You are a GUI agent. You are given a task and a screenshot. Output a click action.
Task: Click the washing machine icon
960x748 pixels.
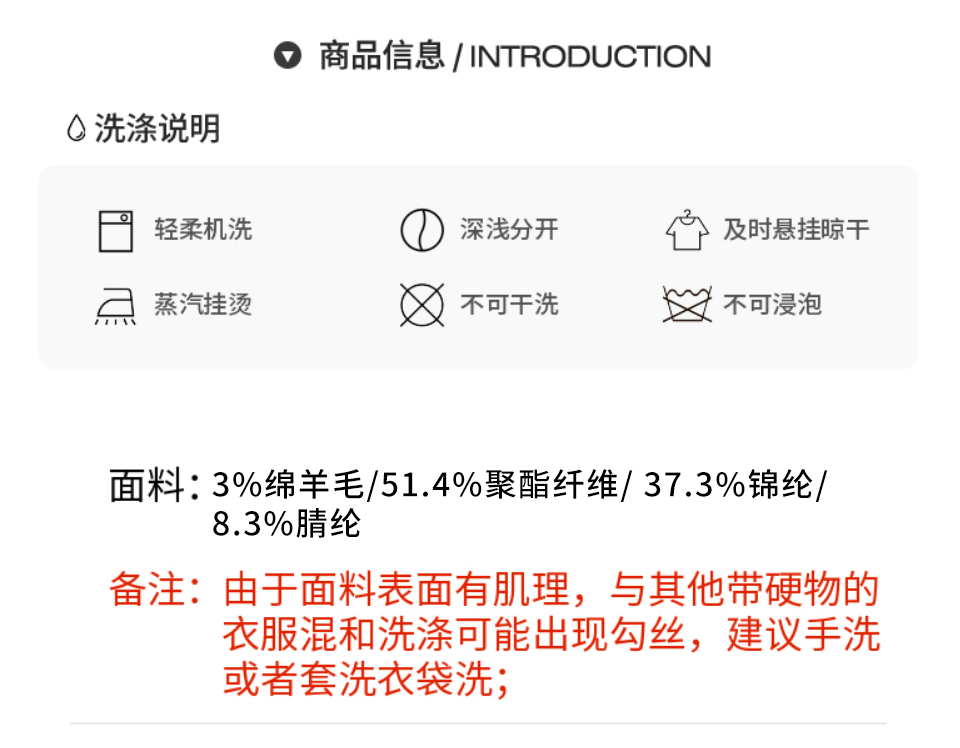tap(116, 231)
